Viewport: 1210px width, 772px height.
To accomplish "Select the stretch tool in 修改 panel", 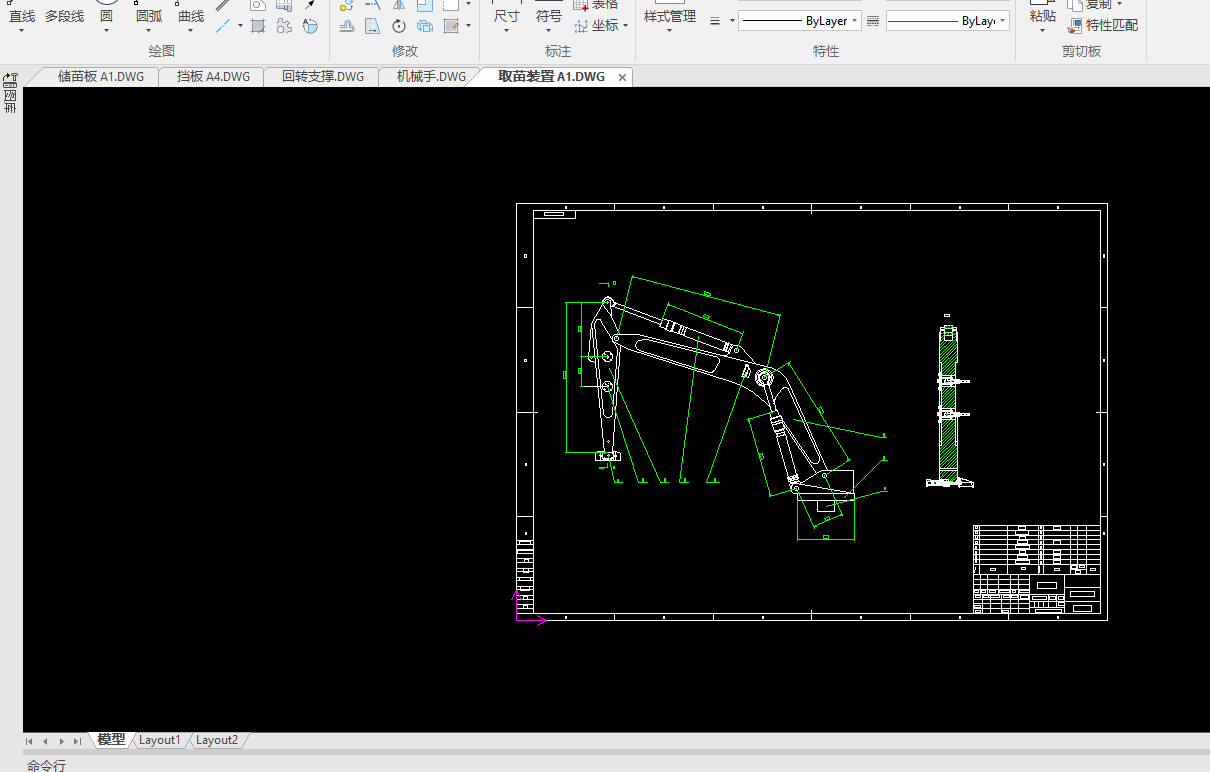I will coord(373,26).
